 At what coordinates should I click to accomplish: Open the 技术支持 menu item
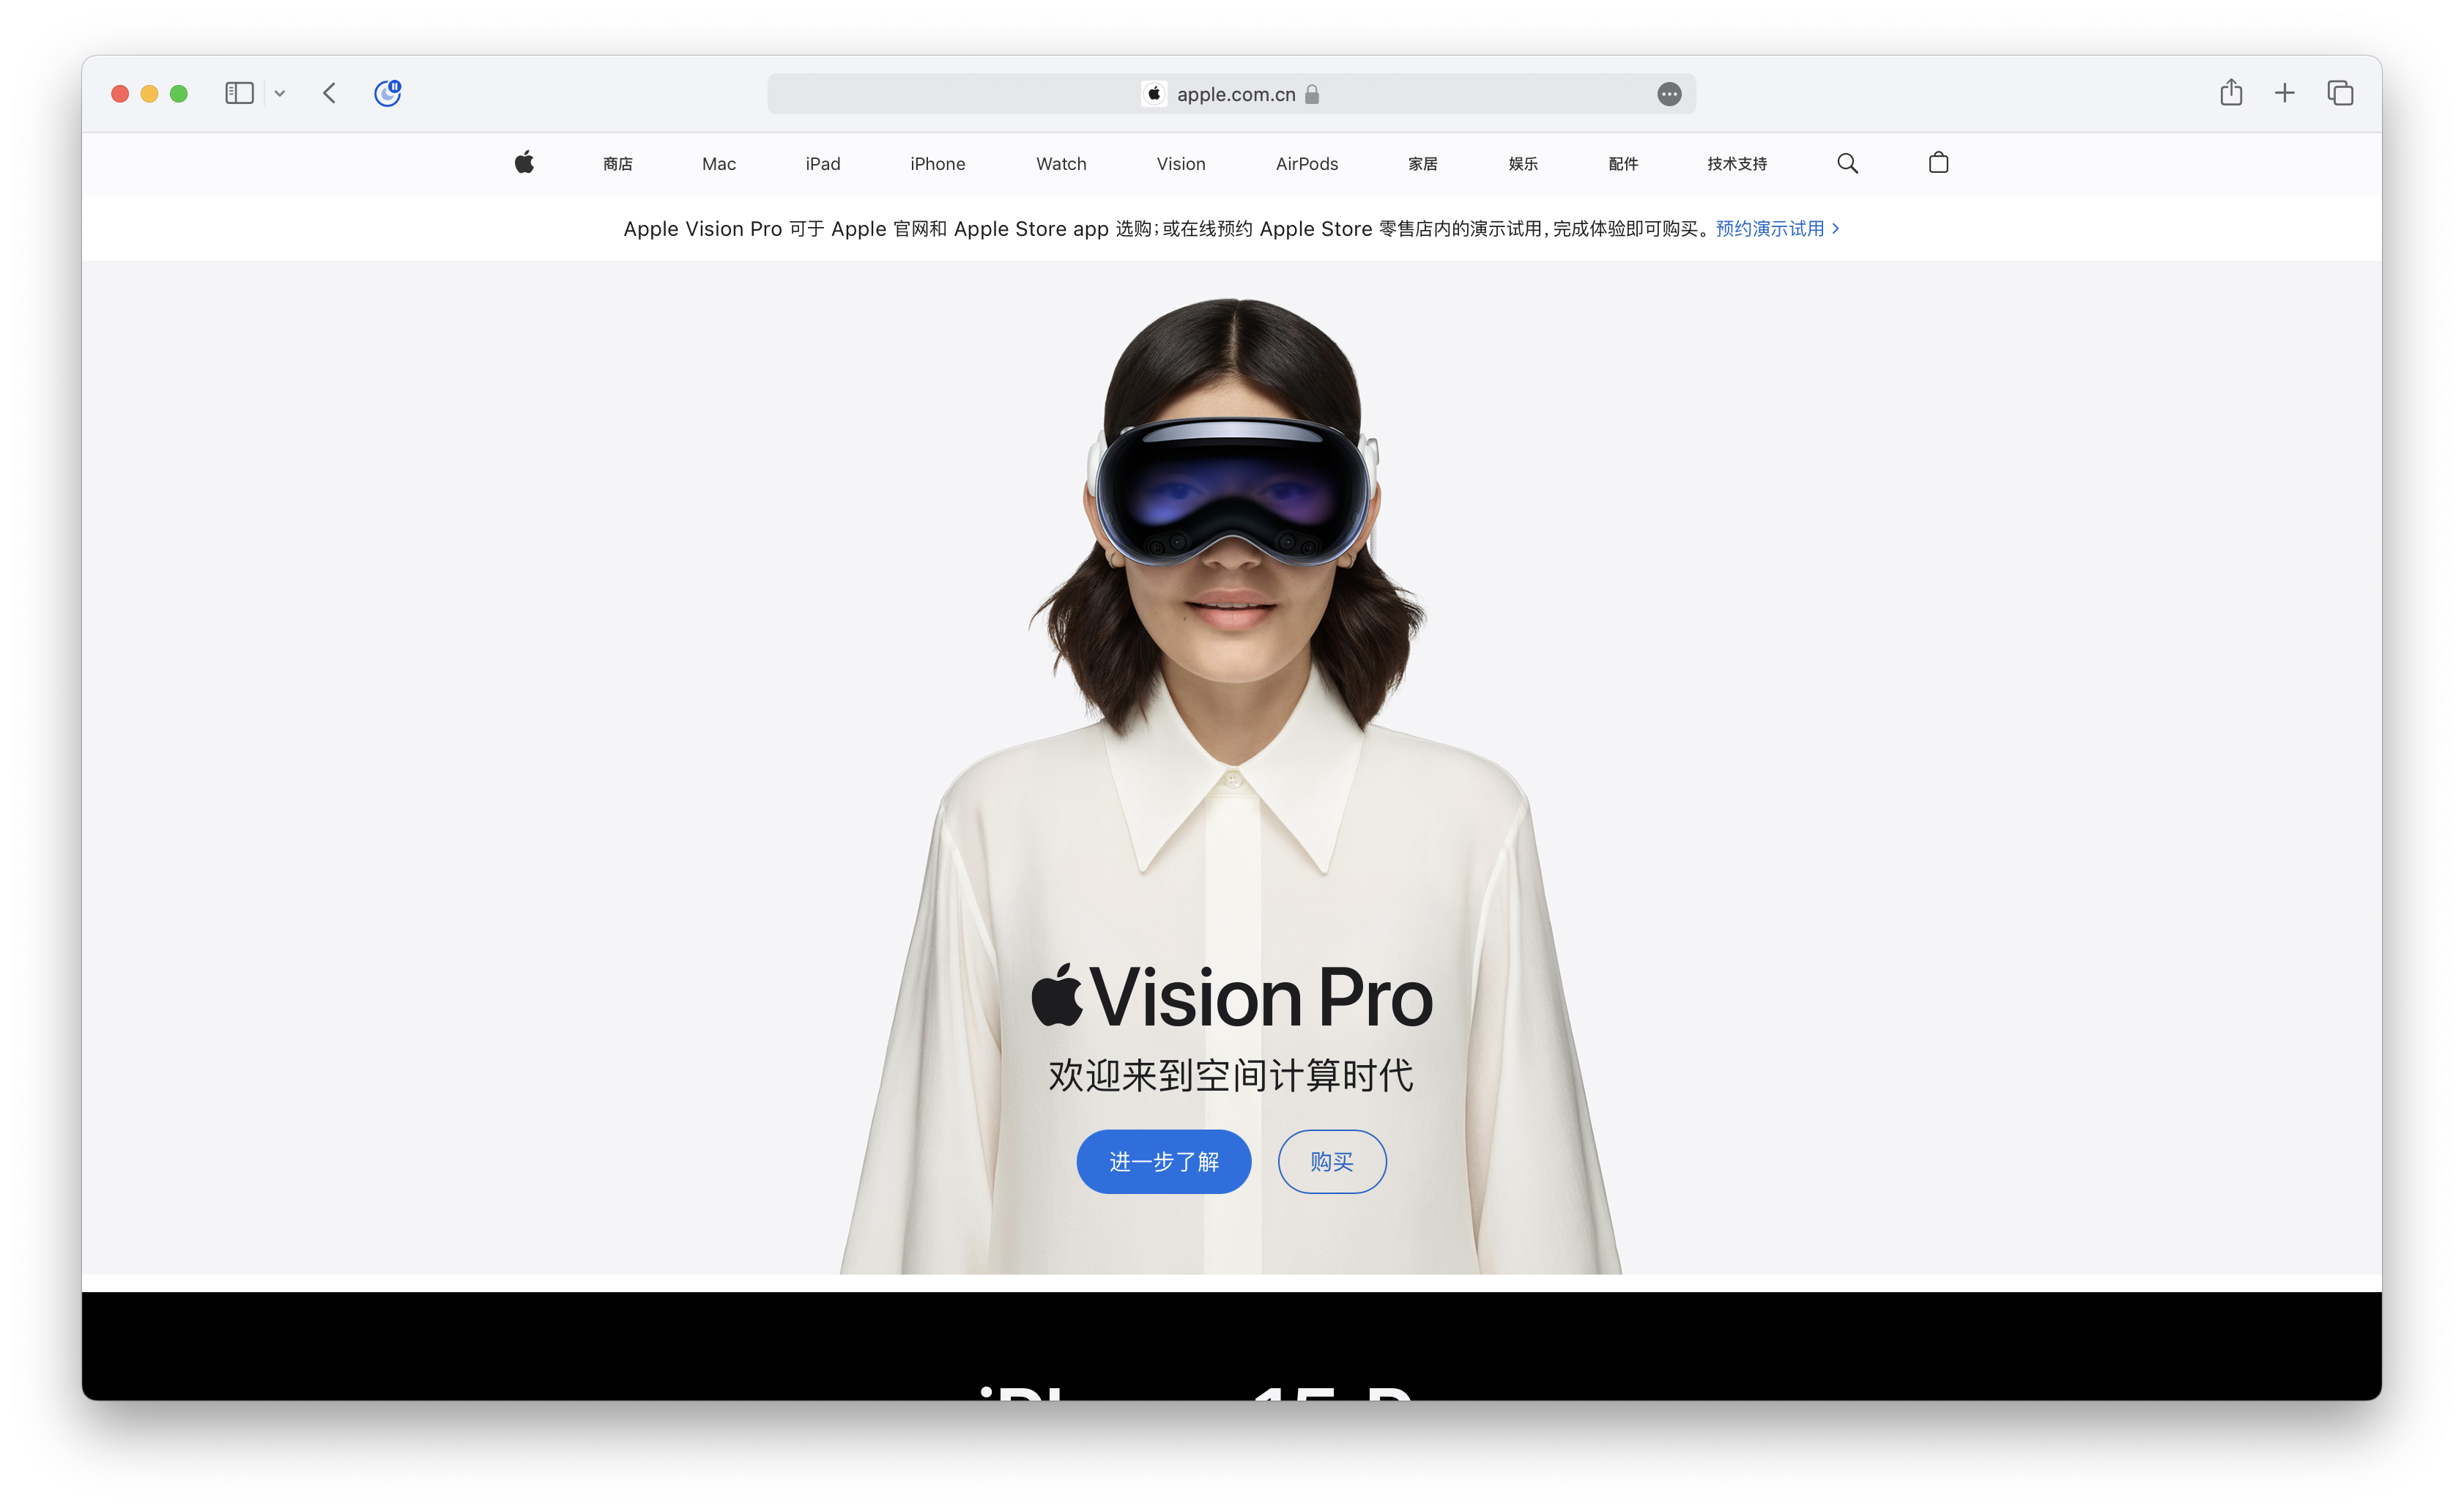pos(1737,164)
